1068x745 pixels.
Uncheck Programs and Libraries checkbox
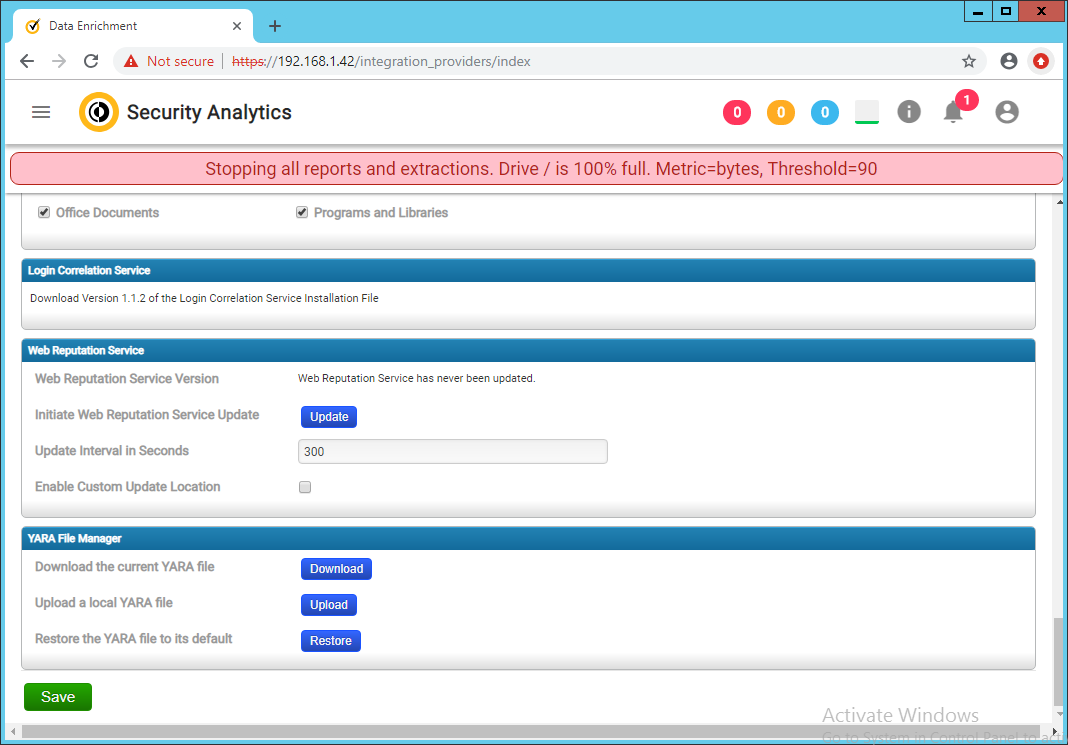[x=302, y=213]
